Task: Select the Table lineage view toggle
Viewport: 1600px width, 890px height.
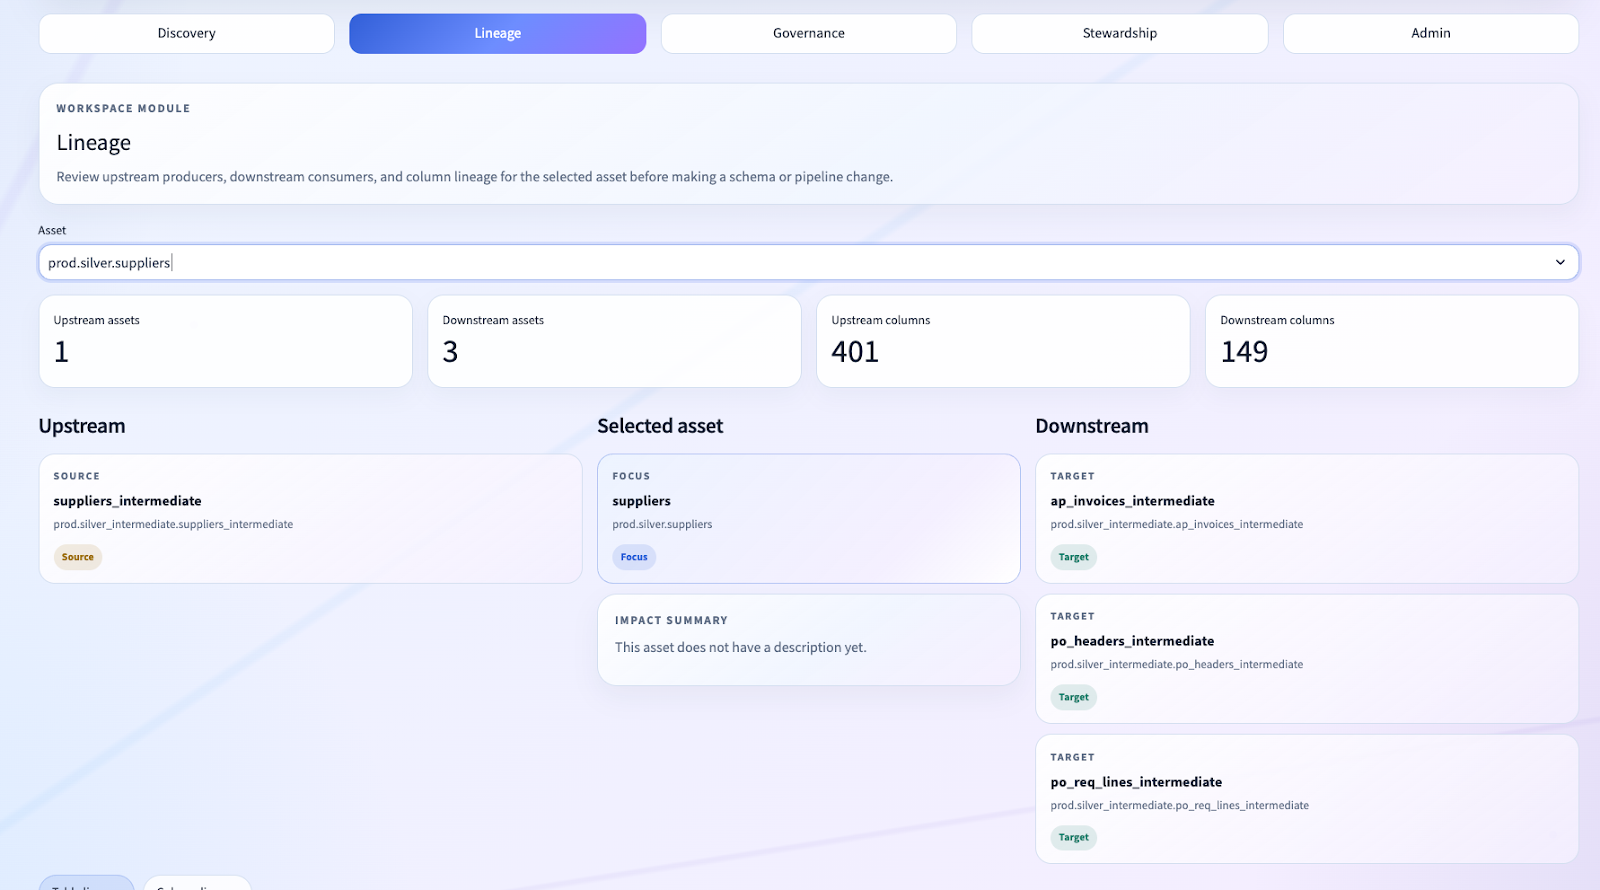Action: (x=86, y=884)
